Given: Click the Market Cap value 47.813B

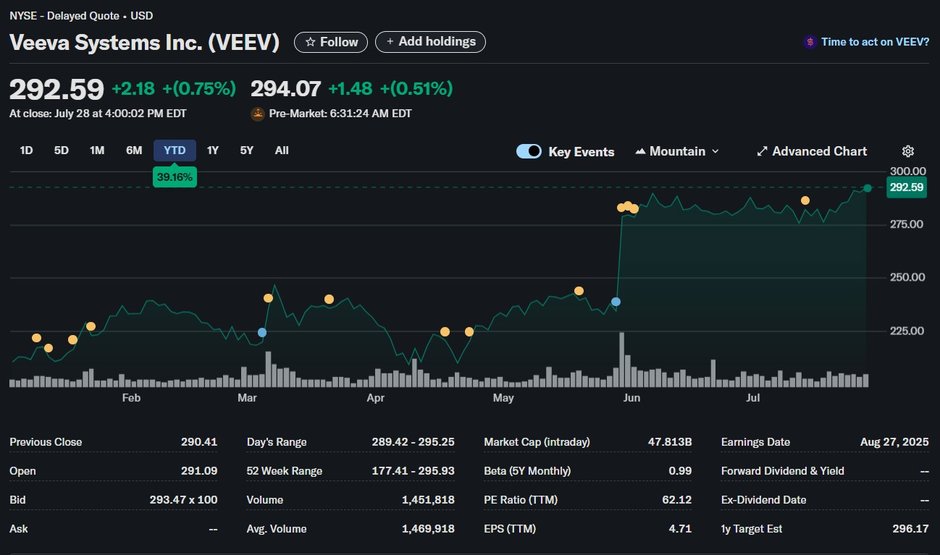Looking at the screenshot, I should pyautogui.click(x=670, y=442).
